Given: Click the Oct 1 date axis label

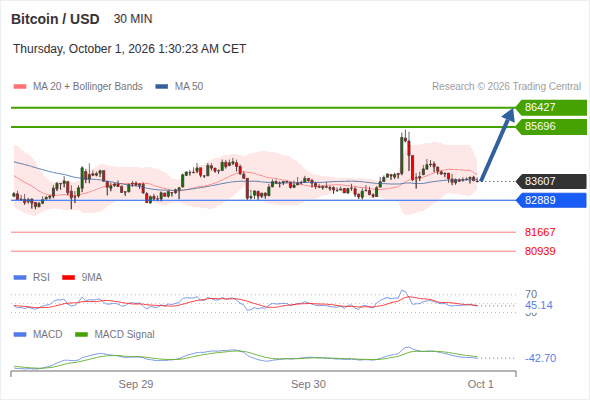Looking at the screenshot, I should pos(481,384).
